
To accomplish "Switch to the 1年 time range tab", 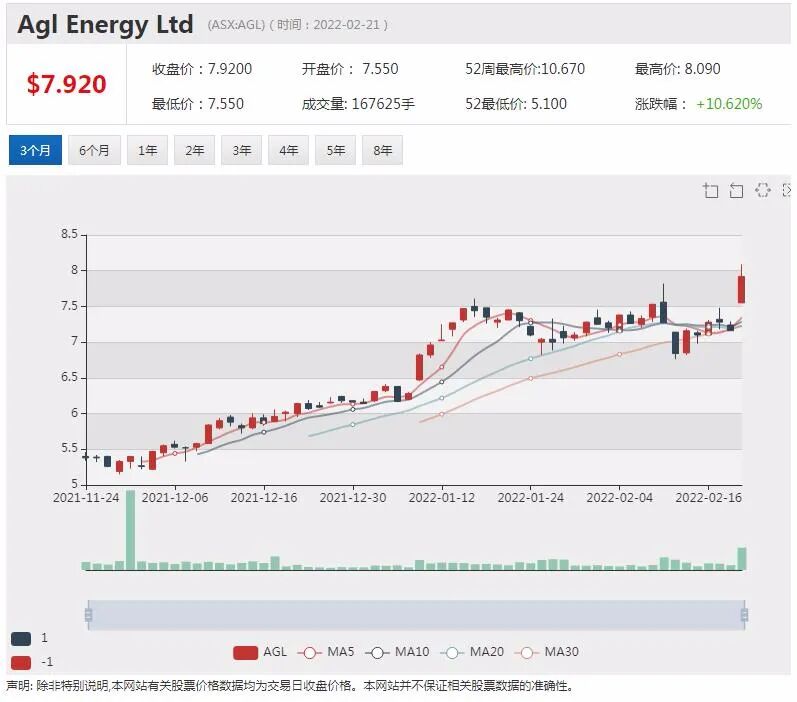I will [147, 150].
